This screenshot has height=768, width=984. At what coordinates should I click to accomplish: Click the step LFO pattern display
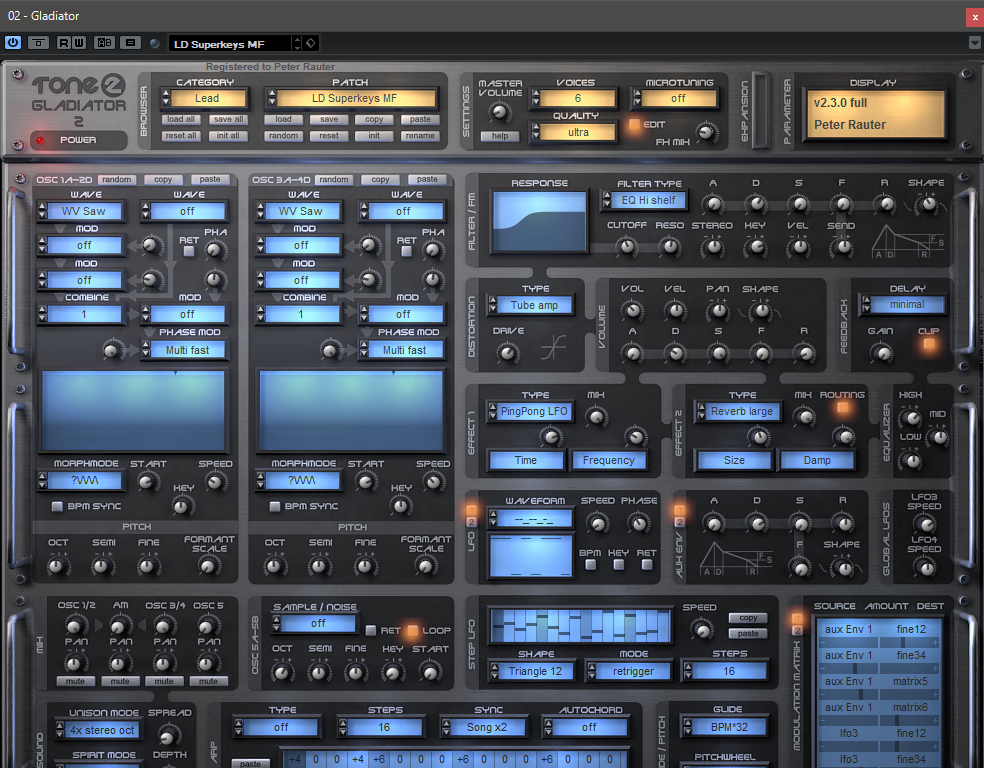point(580,626)
